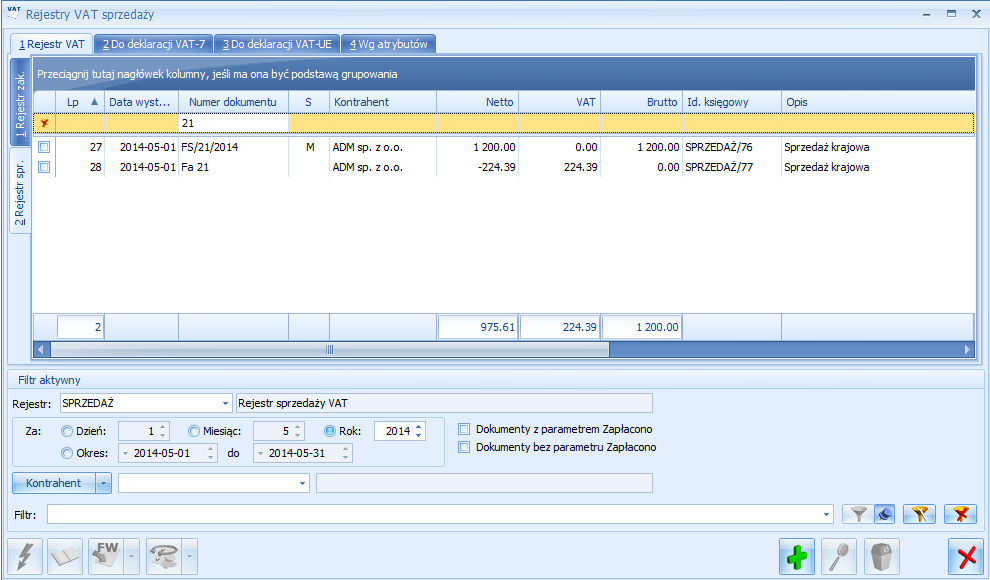Click the Miesiąc month stepper arrows

[x=298, y=431]
